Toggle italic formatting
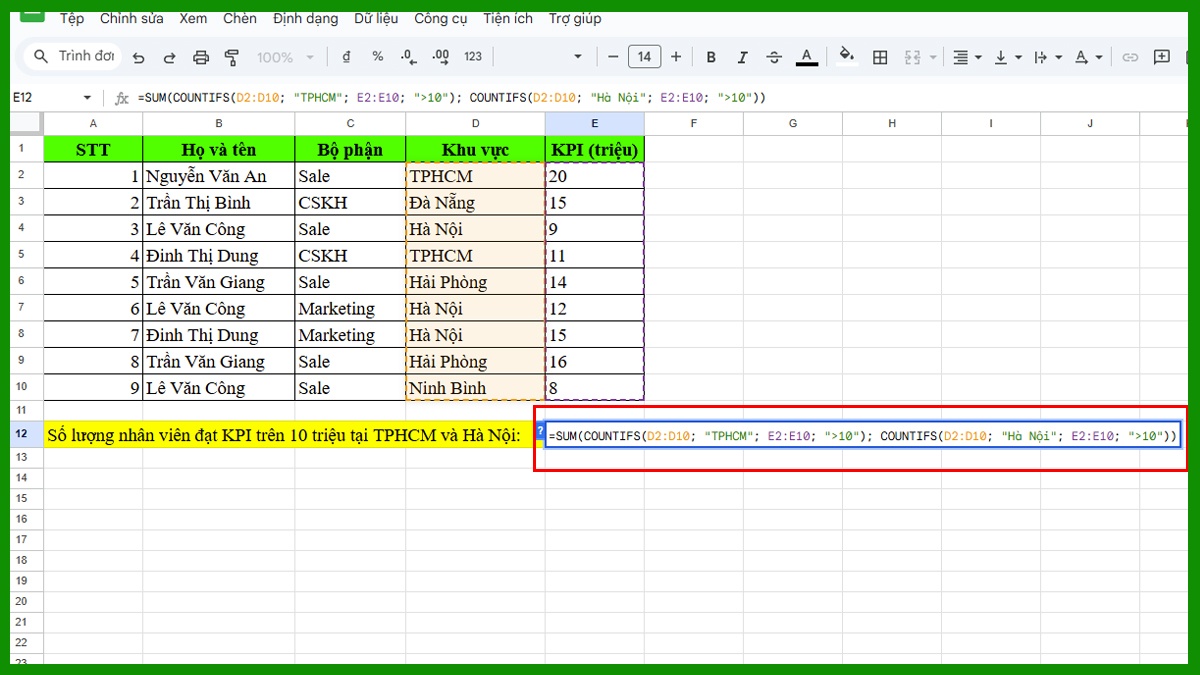This screenshot has width=1200, height=675. coord(744,57)
